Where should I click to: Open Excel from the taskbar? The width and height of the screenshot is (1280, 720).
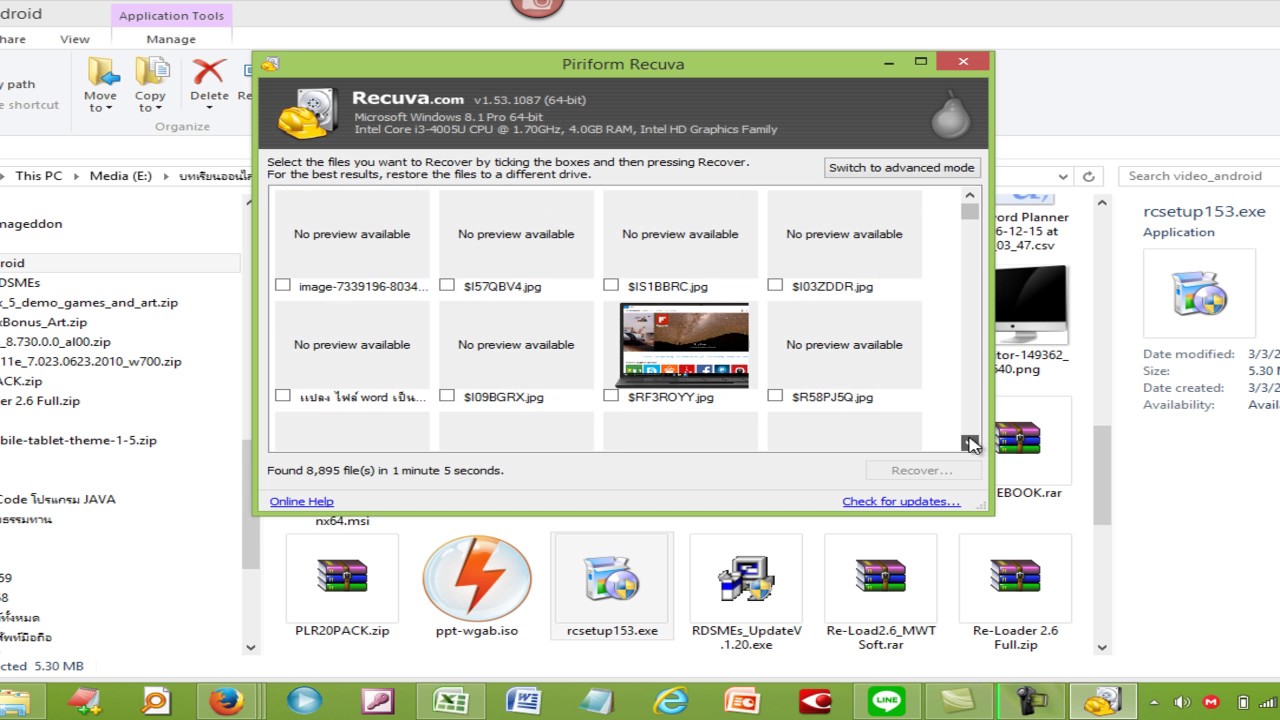pos(450,701)
